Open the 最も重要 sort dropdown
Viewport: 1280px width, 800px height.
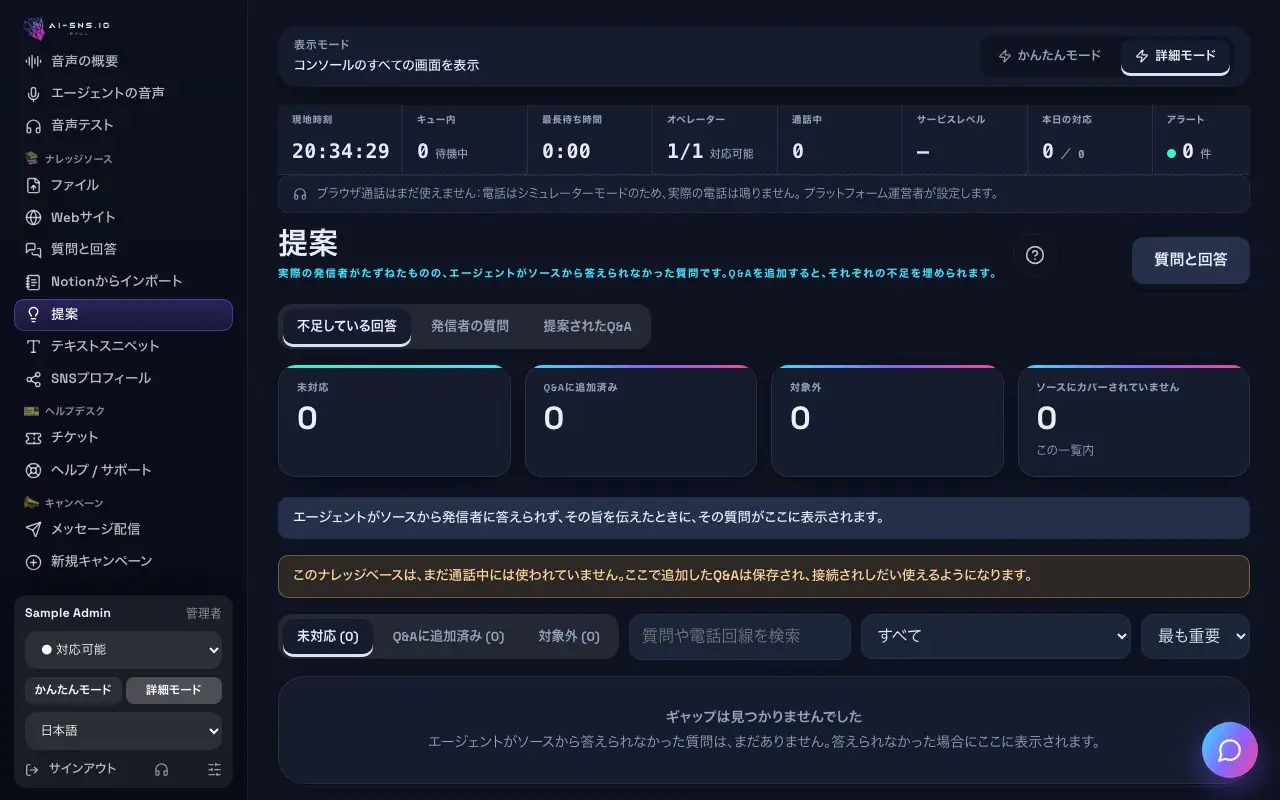(1195, 636)
